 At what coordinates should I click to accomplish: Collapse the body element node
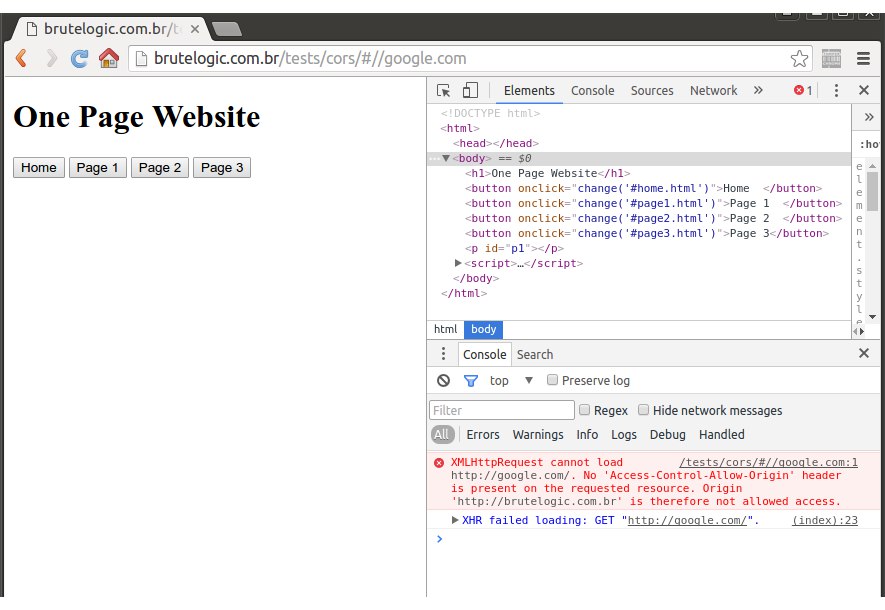pyautogui.click(x=446, y=159)
